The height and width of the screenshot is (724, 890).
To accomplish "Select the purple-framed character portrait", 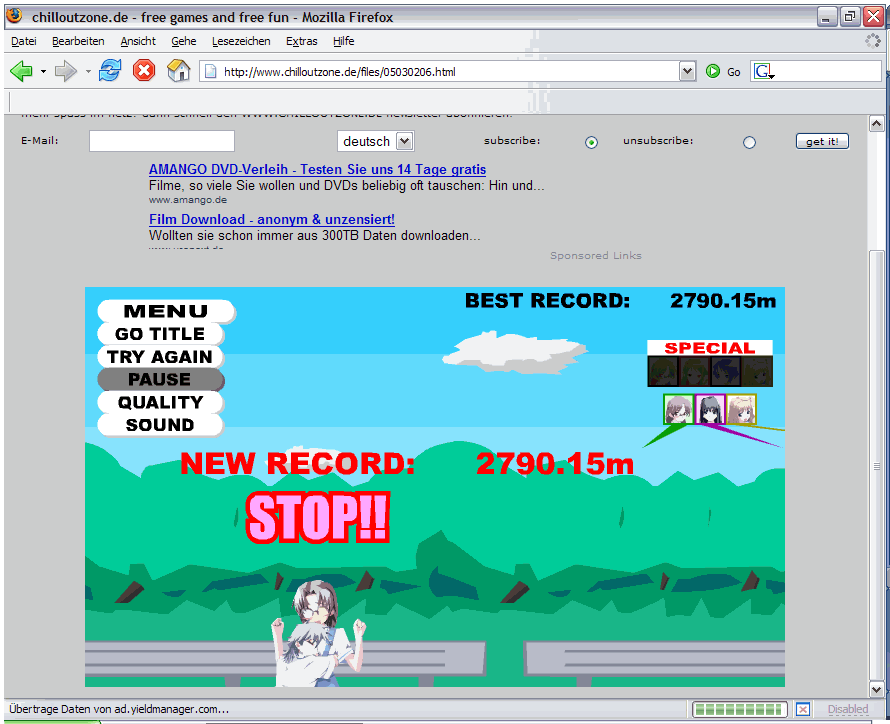I will click(x=710, y=409).
